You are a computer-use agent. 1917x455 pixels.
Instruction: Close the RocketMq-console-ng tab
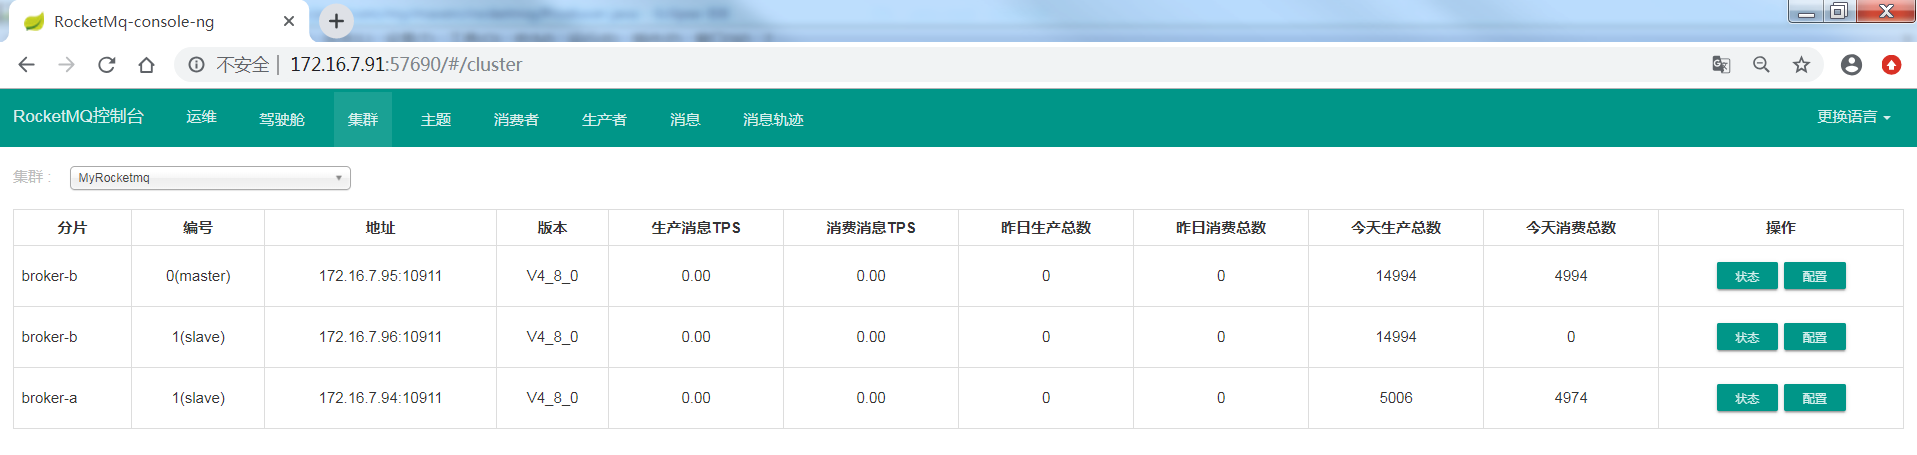pyautogui.click(x=289, y=21)
